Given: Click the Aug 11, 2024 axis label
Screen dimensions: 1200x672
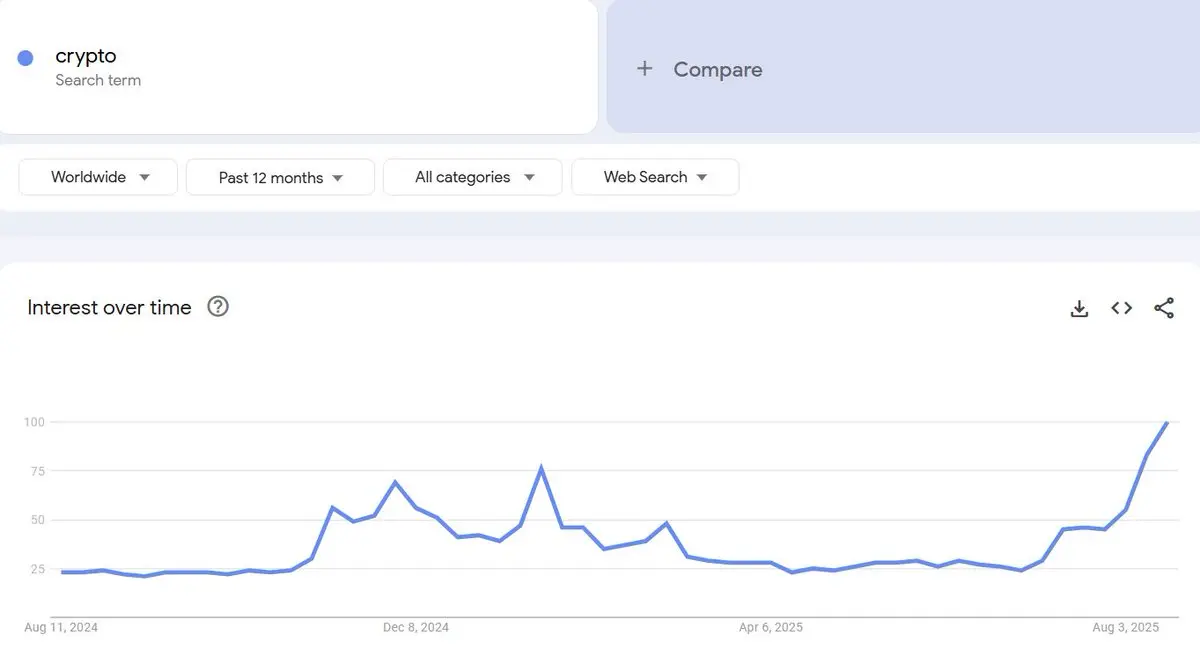Looking at the screenshot, I should tap(61, 628).
